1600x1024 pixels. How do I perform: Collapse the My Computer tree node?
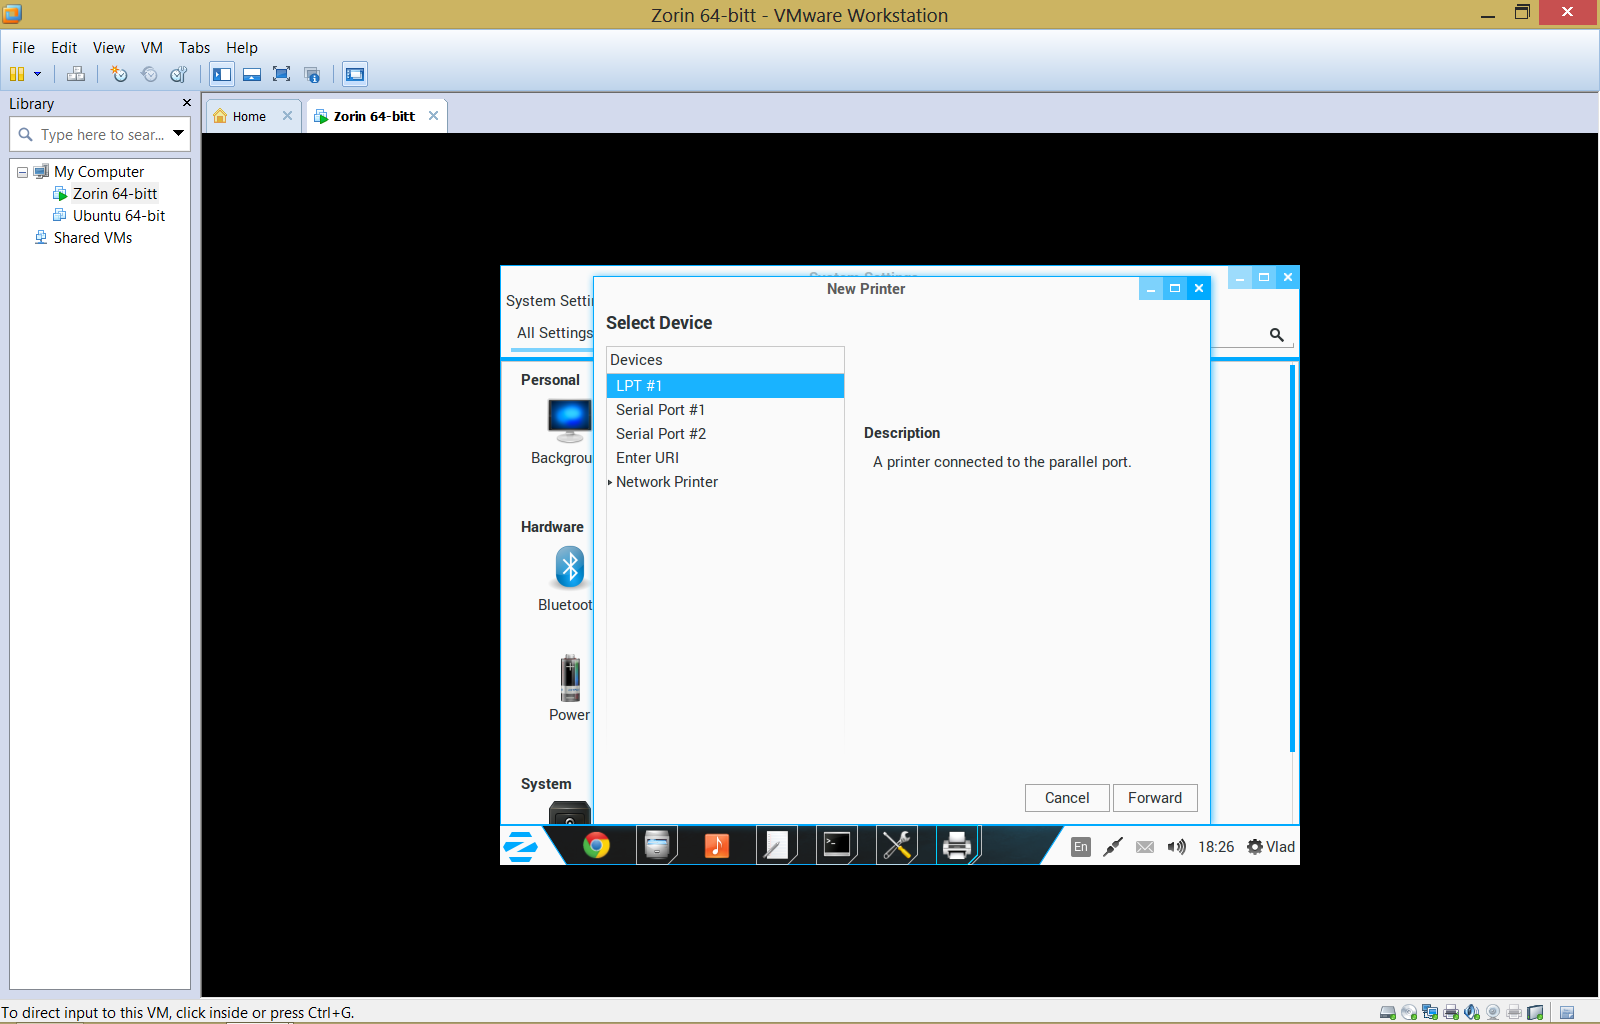pos(22,172)
